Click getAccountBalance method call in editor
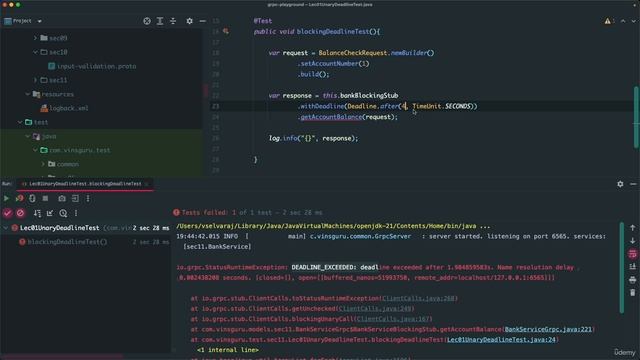Viewport: 640px width, 360px height. point(331,117)
